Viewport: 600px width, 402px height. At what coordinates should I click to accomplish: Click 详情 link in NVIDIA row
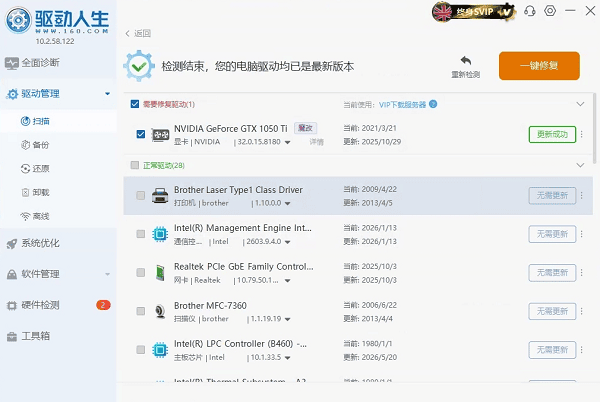coord(316,142)
